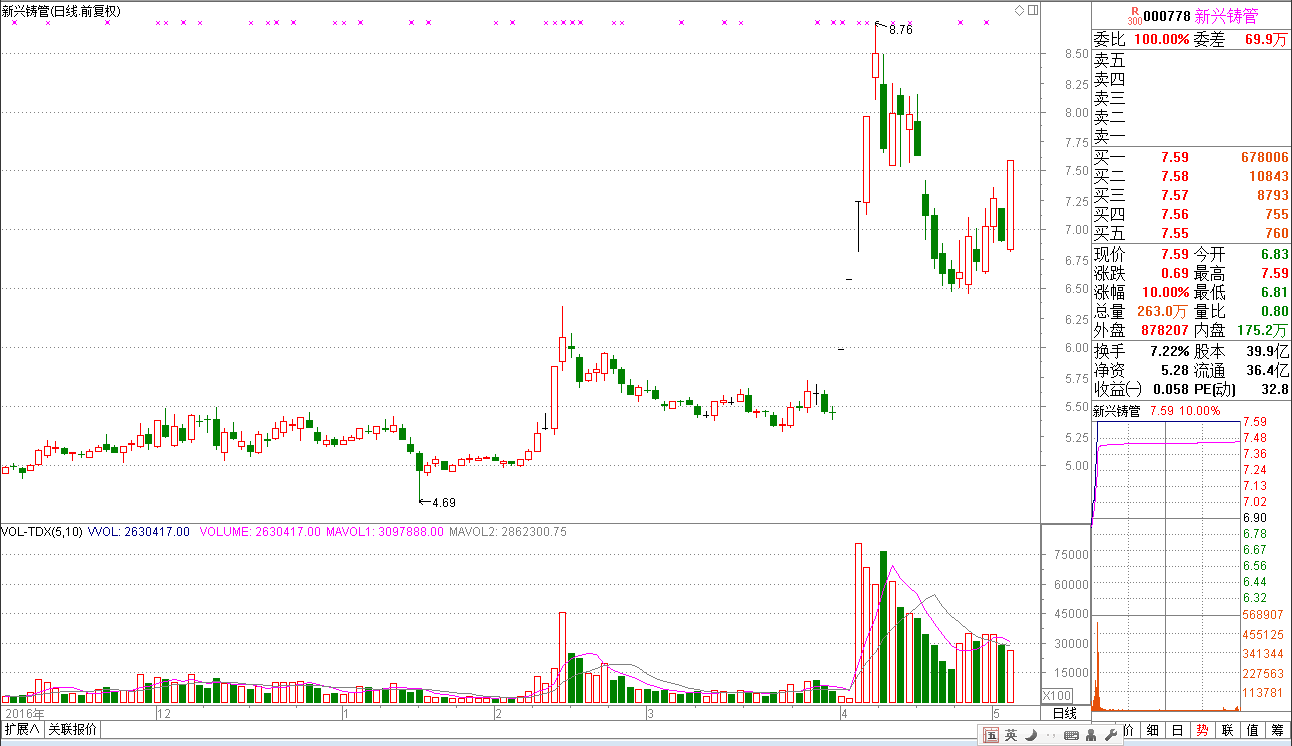Screen dimensions: 1292x746
Task: Click 流通 36.4亿 value
Action: click(x=1267, y=370)
